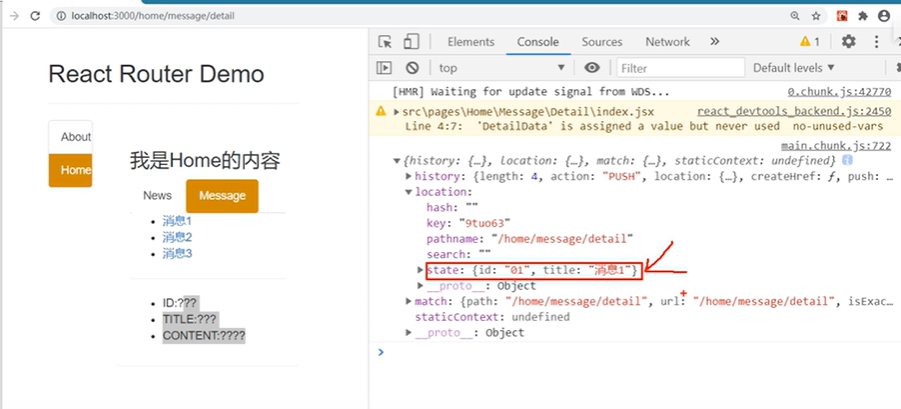Open the 0.chunk.js:42770 source link
Screen dimensions: 901x409
(x=839, y=92)
